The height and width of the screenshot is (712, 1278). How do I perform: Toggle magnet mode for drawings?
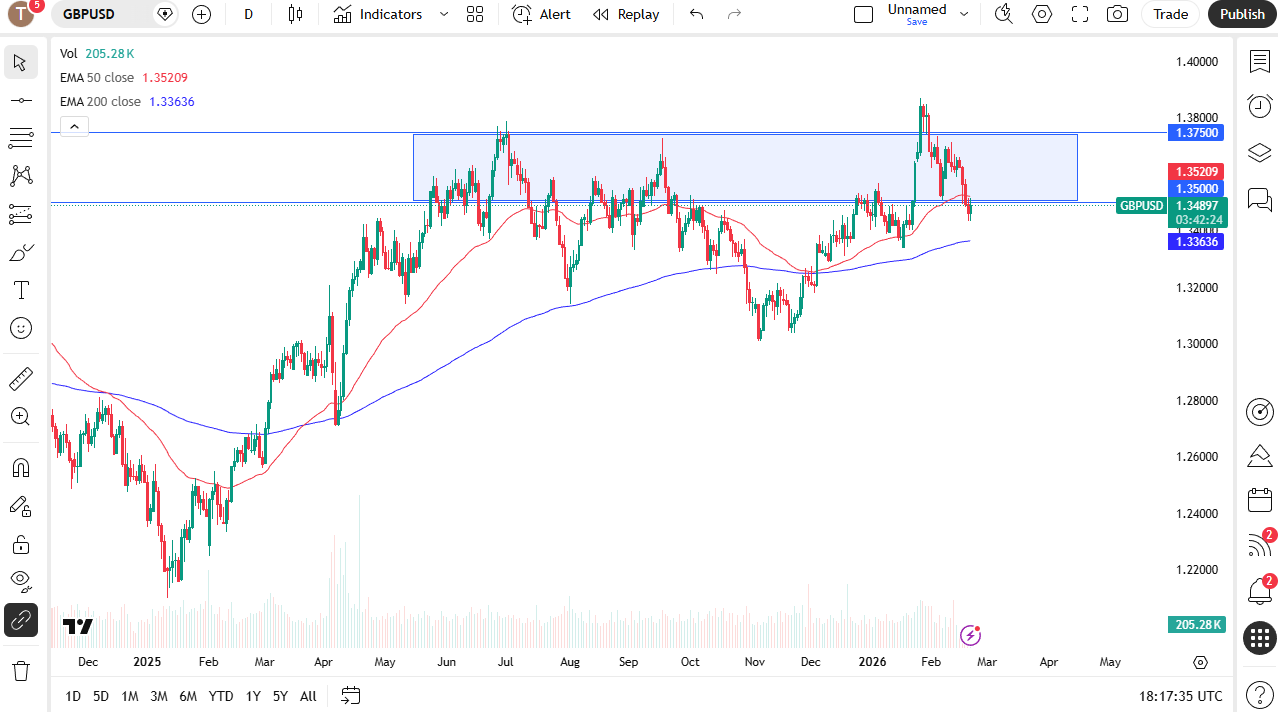click(20, 468)
